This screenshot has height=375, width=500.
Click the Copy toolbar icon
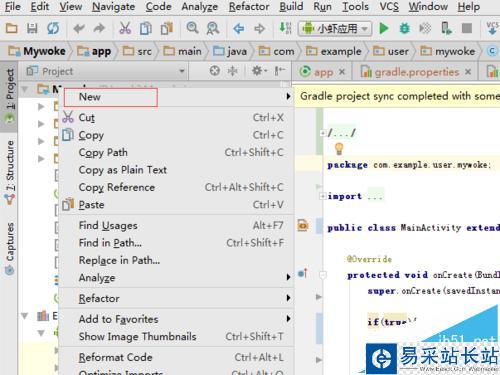(146, 28)
